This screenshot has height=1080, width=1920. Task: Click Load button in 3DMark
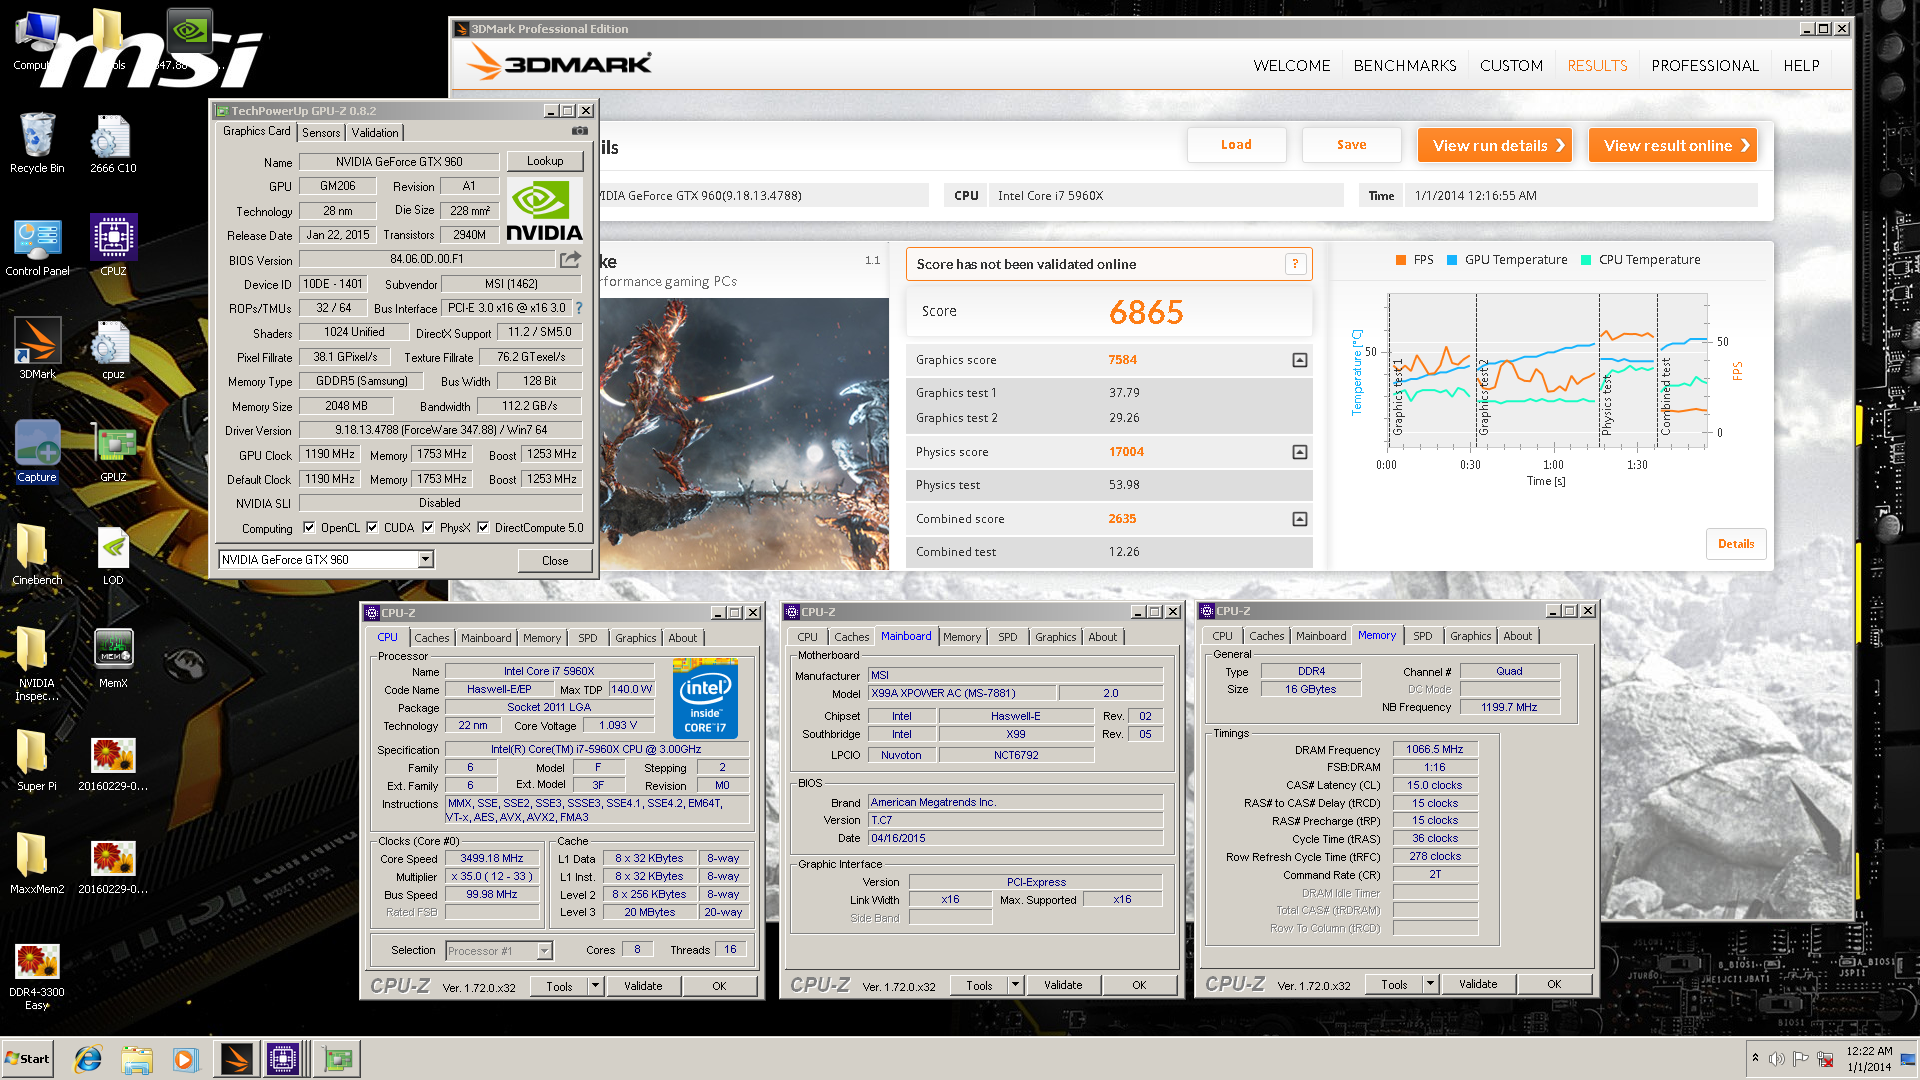click(1236, 145)
